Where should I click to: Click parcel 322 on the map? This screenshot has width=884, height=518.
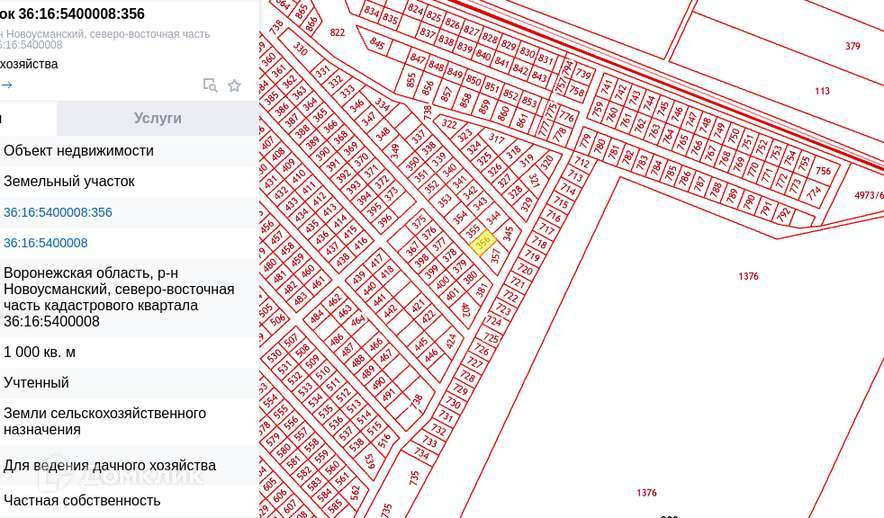[x=449, y=124]
